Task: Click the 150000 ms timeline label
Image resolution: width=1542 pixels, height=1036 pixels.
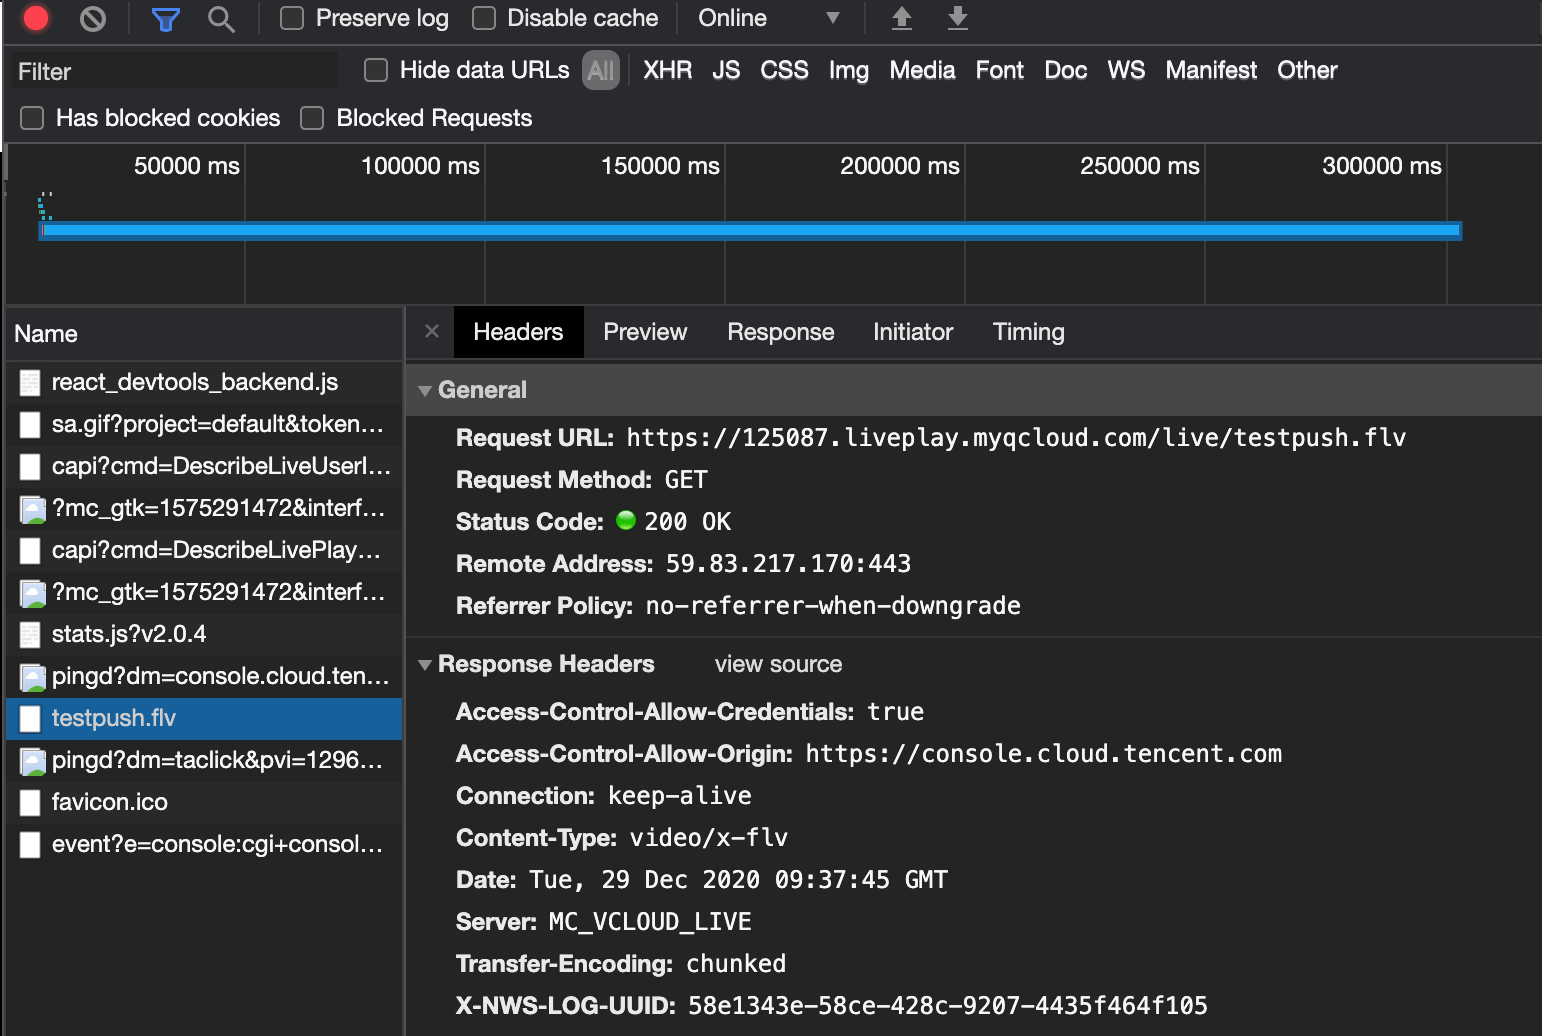Action: point(660,166)
